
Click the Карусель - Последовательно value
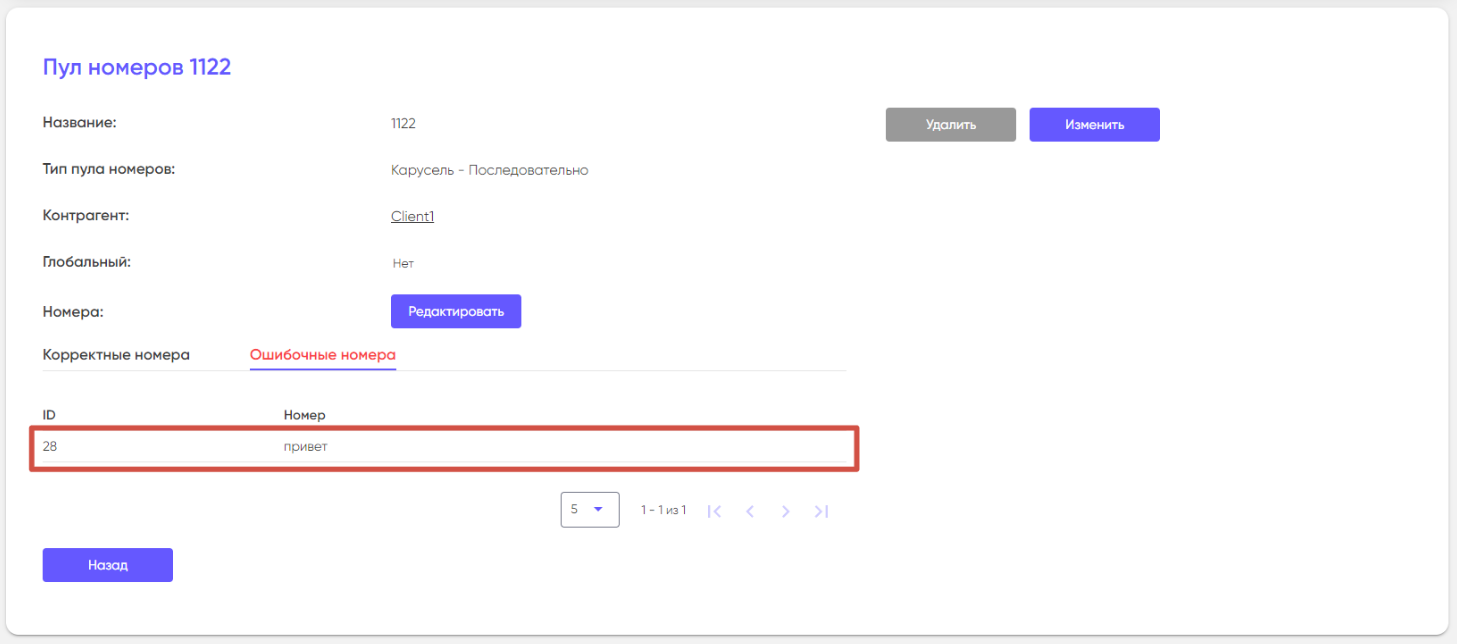pos(489,170)
